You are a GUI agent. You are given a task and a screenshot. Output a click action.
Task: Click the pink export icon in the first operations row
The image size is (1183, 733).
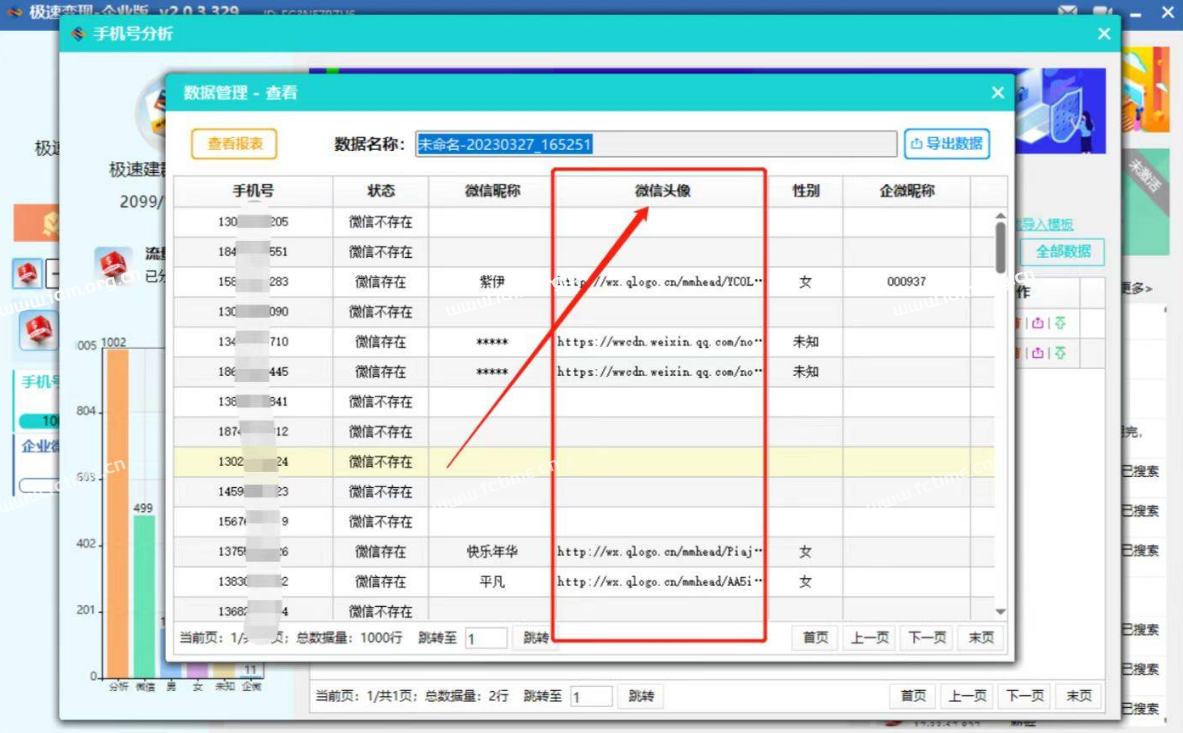(x=1038, y=323)
